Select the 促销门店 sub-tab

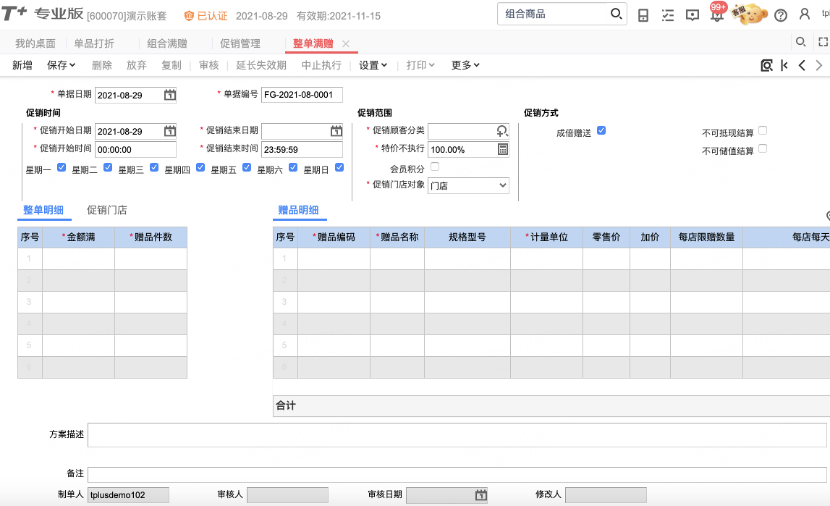coord(107,210)
